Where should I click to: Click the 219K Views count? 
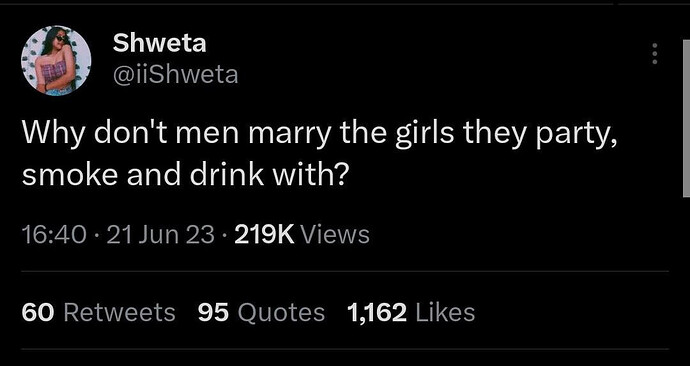click(x=302, y=234)
